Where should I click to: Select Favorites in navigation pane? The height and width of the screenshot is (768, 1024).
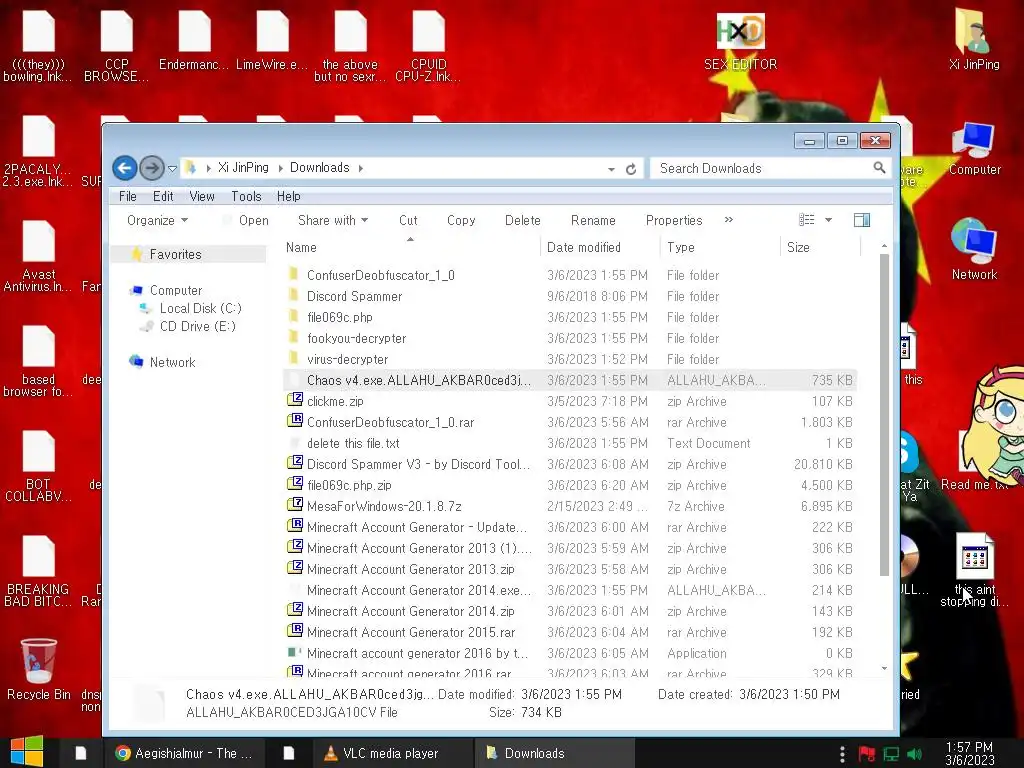[x=175, y=254]
